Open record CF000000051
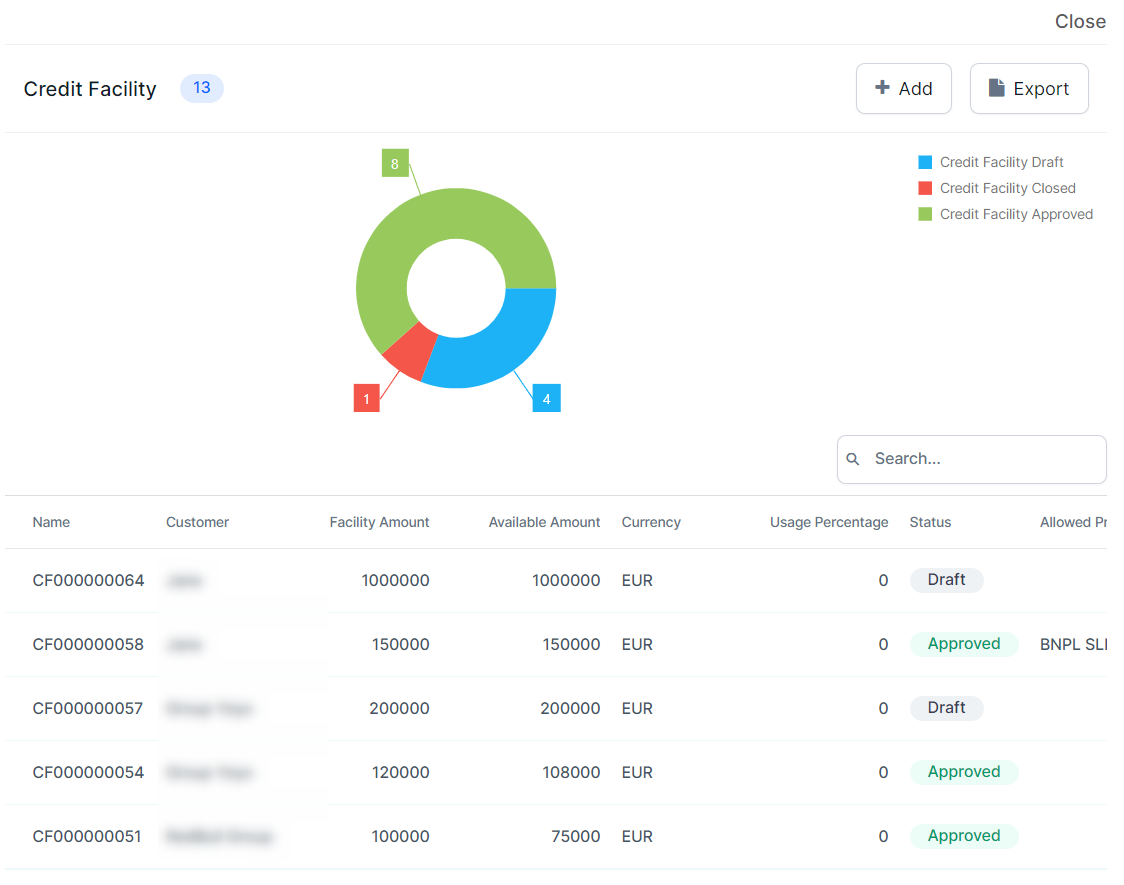Screen dimensions: 1124x885 86,836
